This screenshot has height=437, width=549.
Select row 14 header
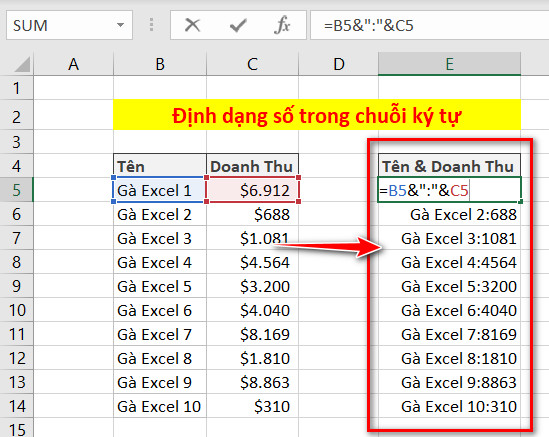tap(16, 406)
